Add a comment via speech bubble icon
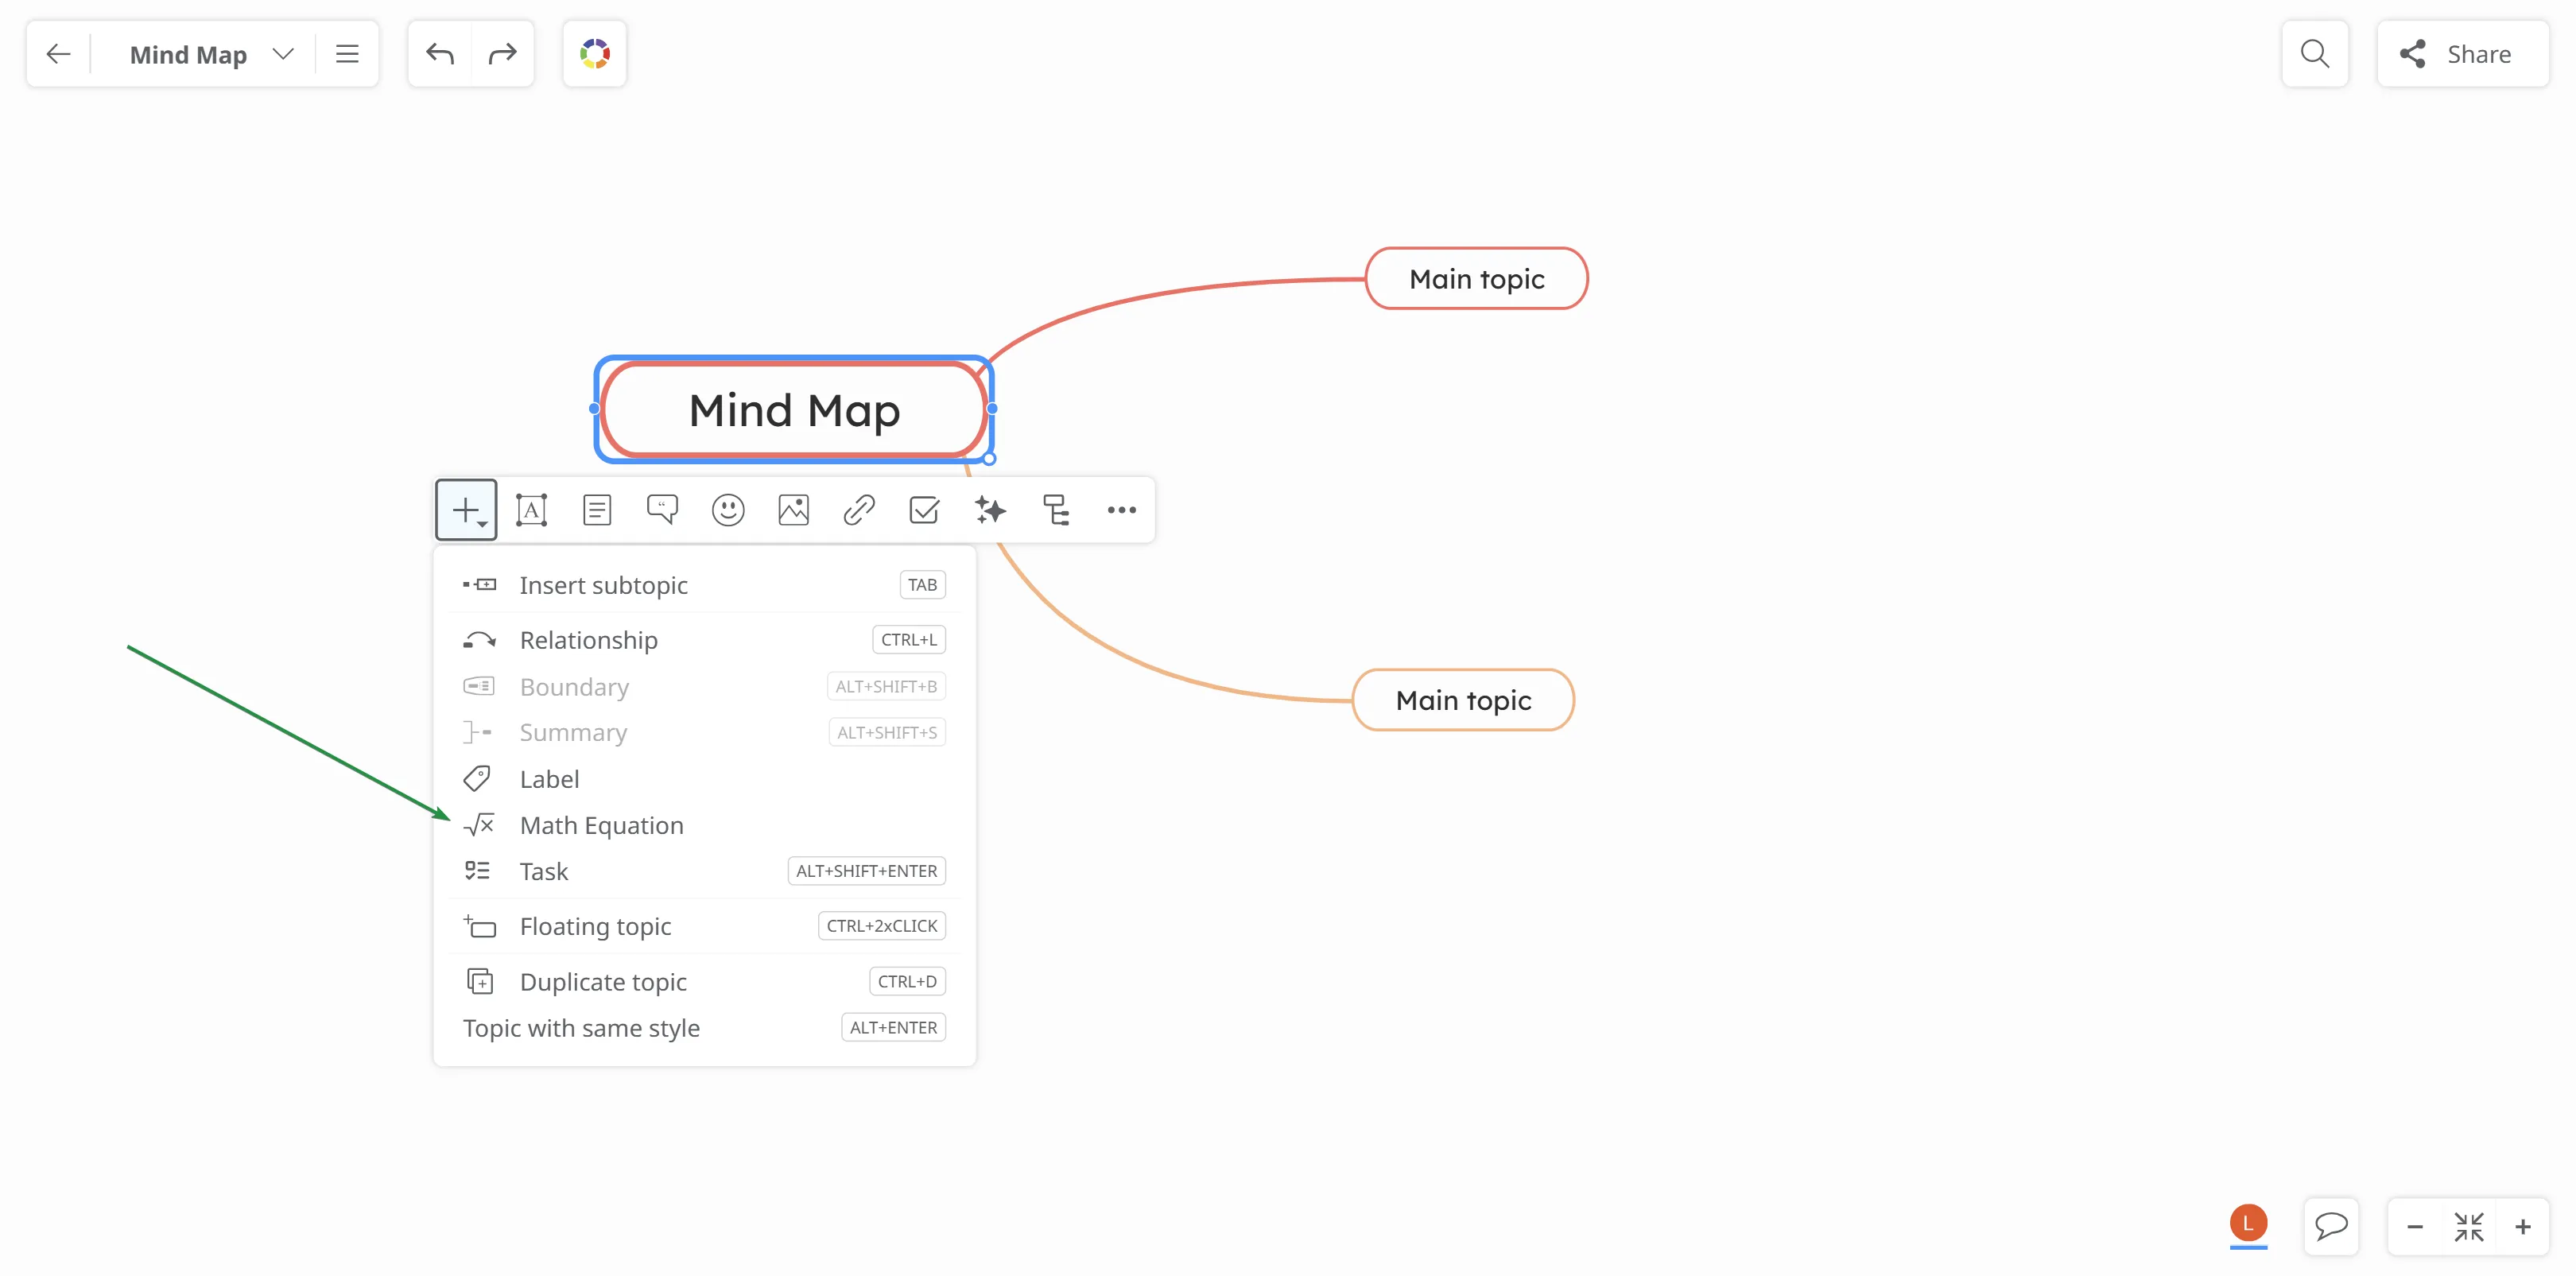This screenshot has height=1276, width=2576. coord(662,510)
